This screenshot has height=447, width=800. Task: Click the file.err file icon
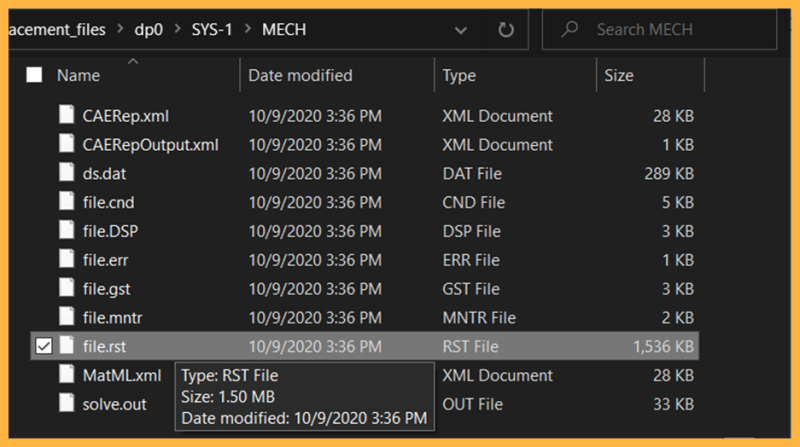(67, 260)
